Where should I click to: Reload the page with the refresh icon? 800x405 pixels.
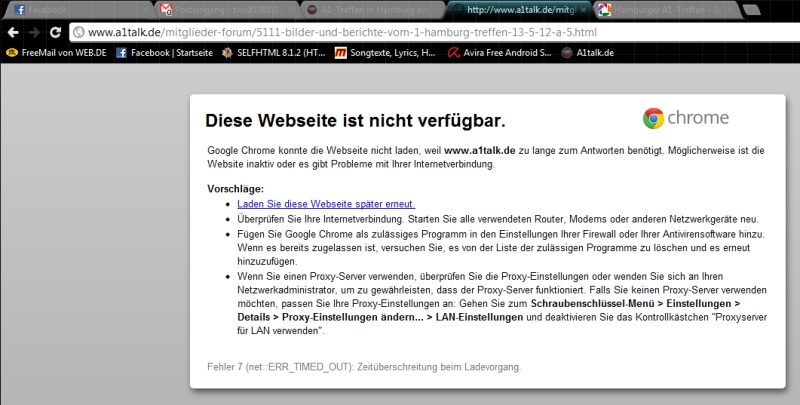coord(56,32)
